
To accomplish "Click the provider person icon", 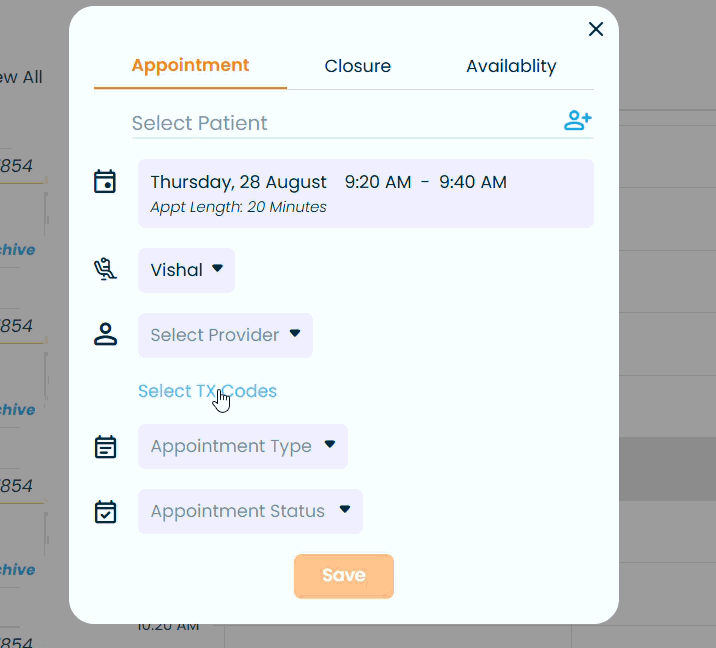I will click(105, 335).
